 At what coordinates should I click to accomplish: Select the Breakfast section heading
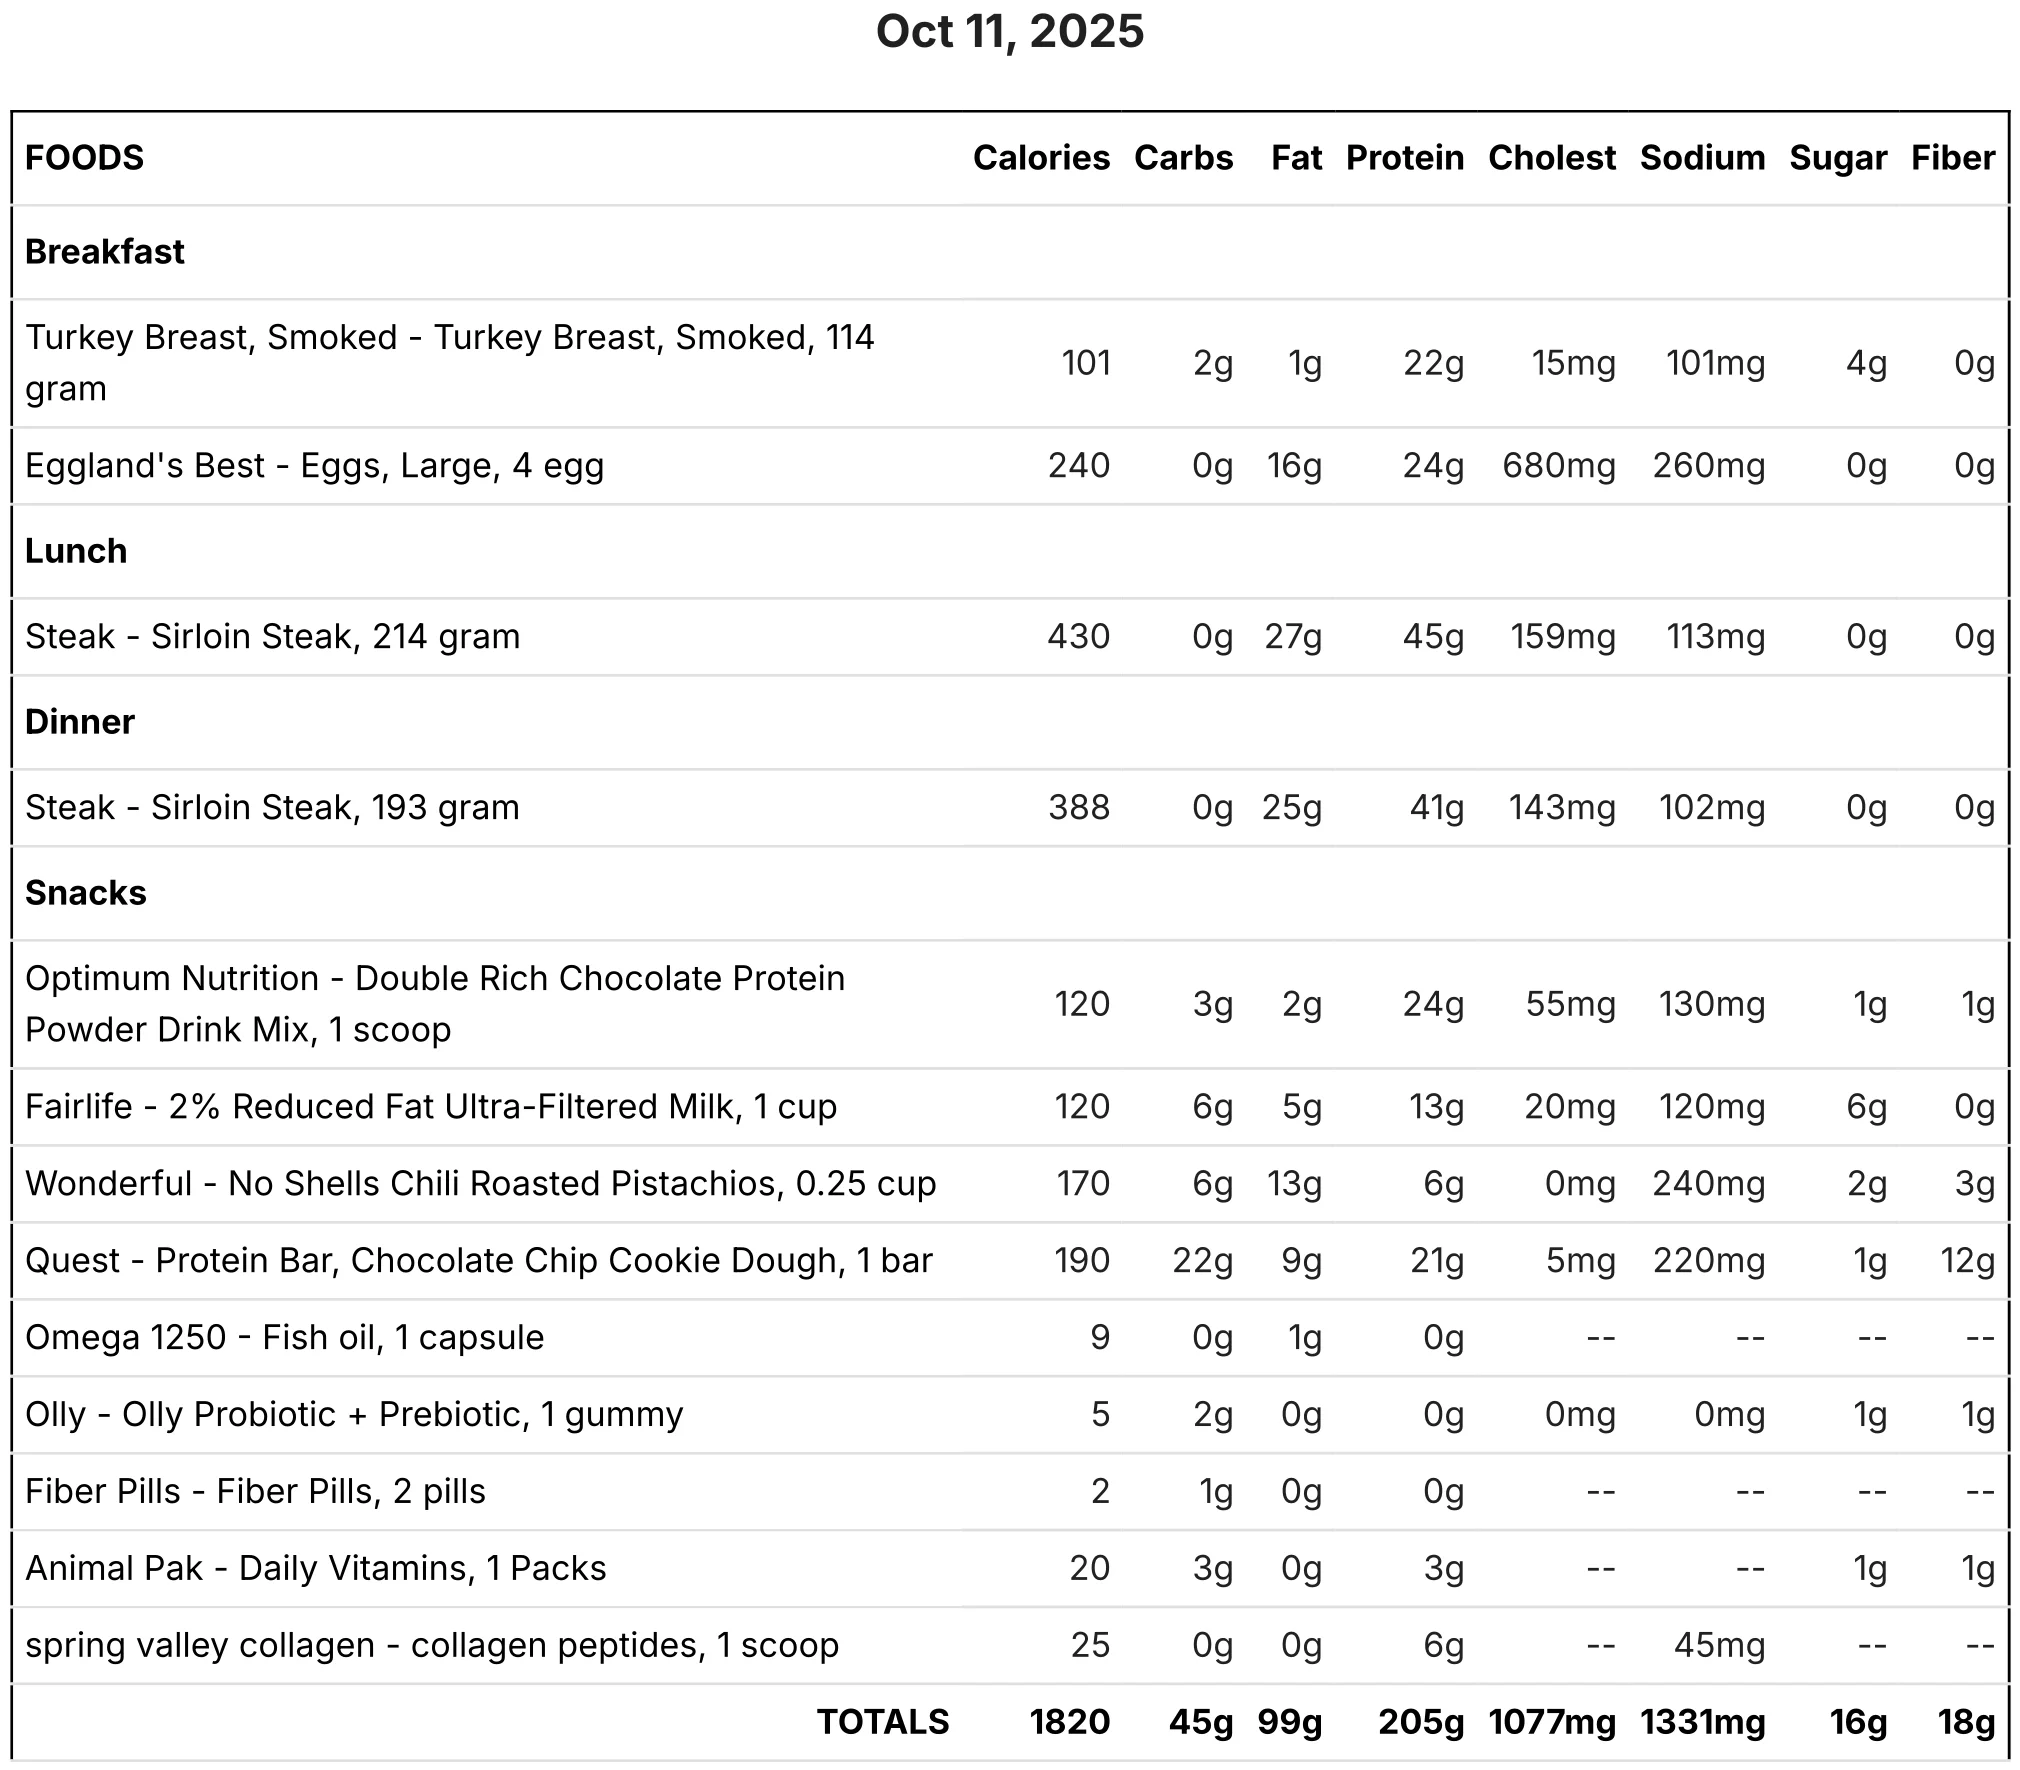[x=105, y=252]
